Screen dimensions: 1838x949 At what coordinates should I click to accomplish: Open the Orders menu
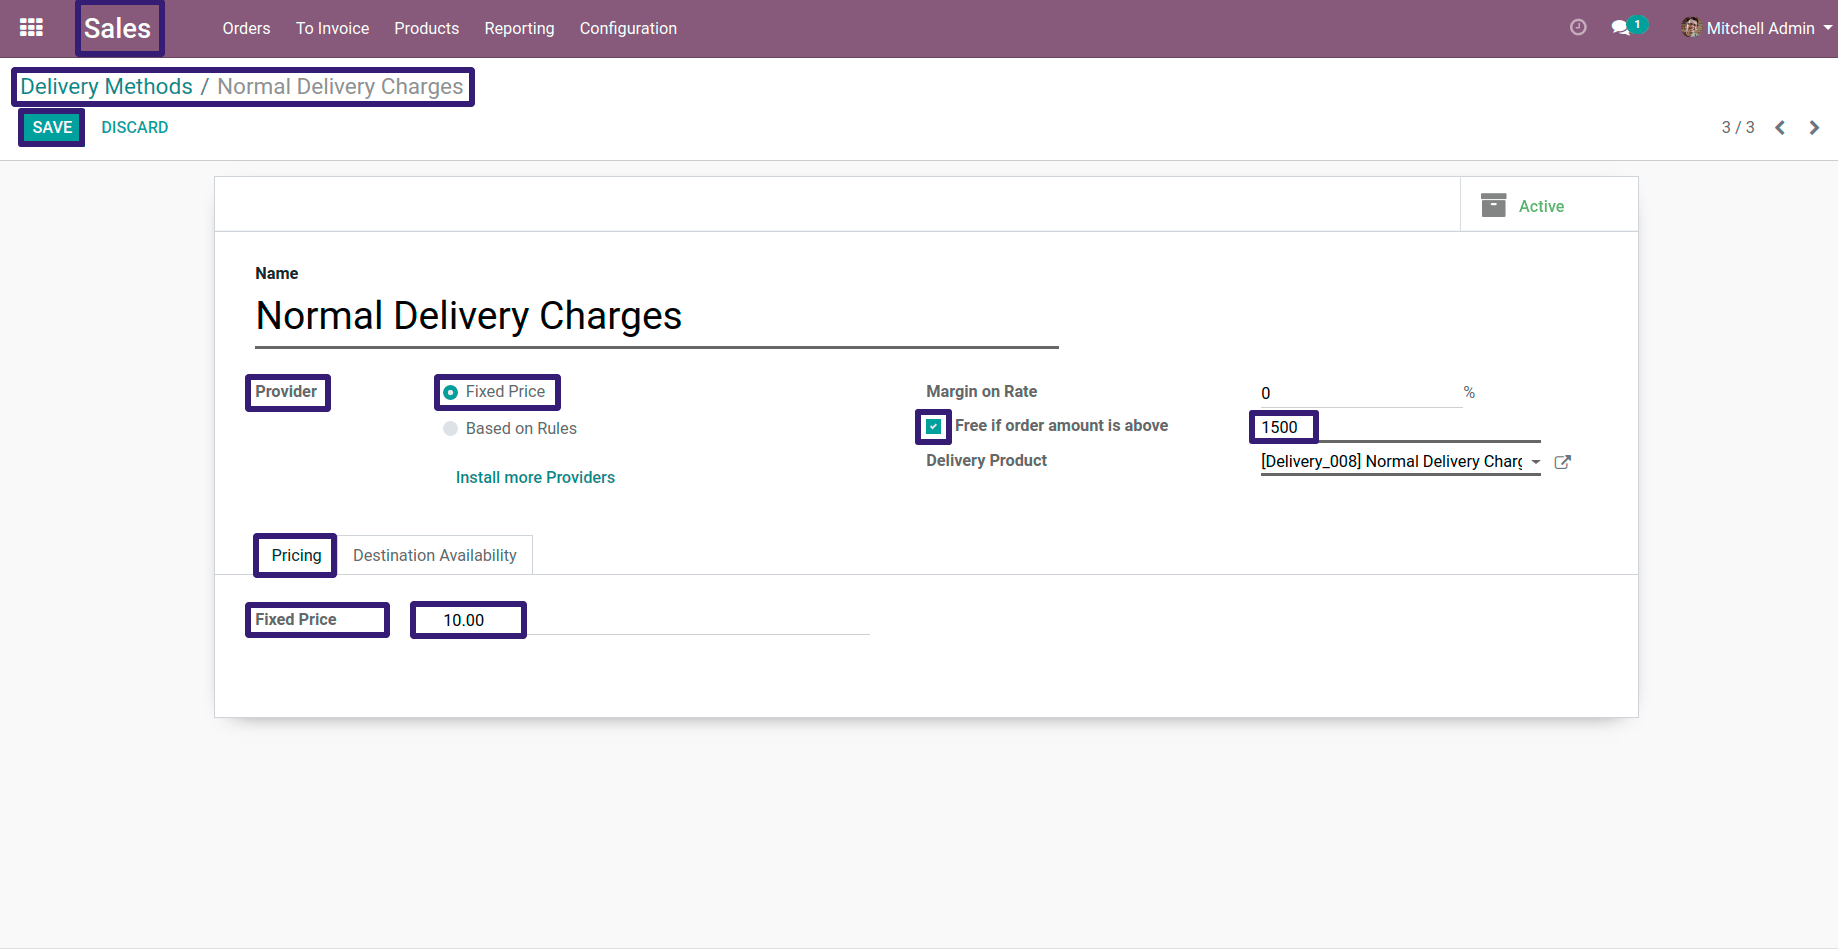click(x=246, y=28)
